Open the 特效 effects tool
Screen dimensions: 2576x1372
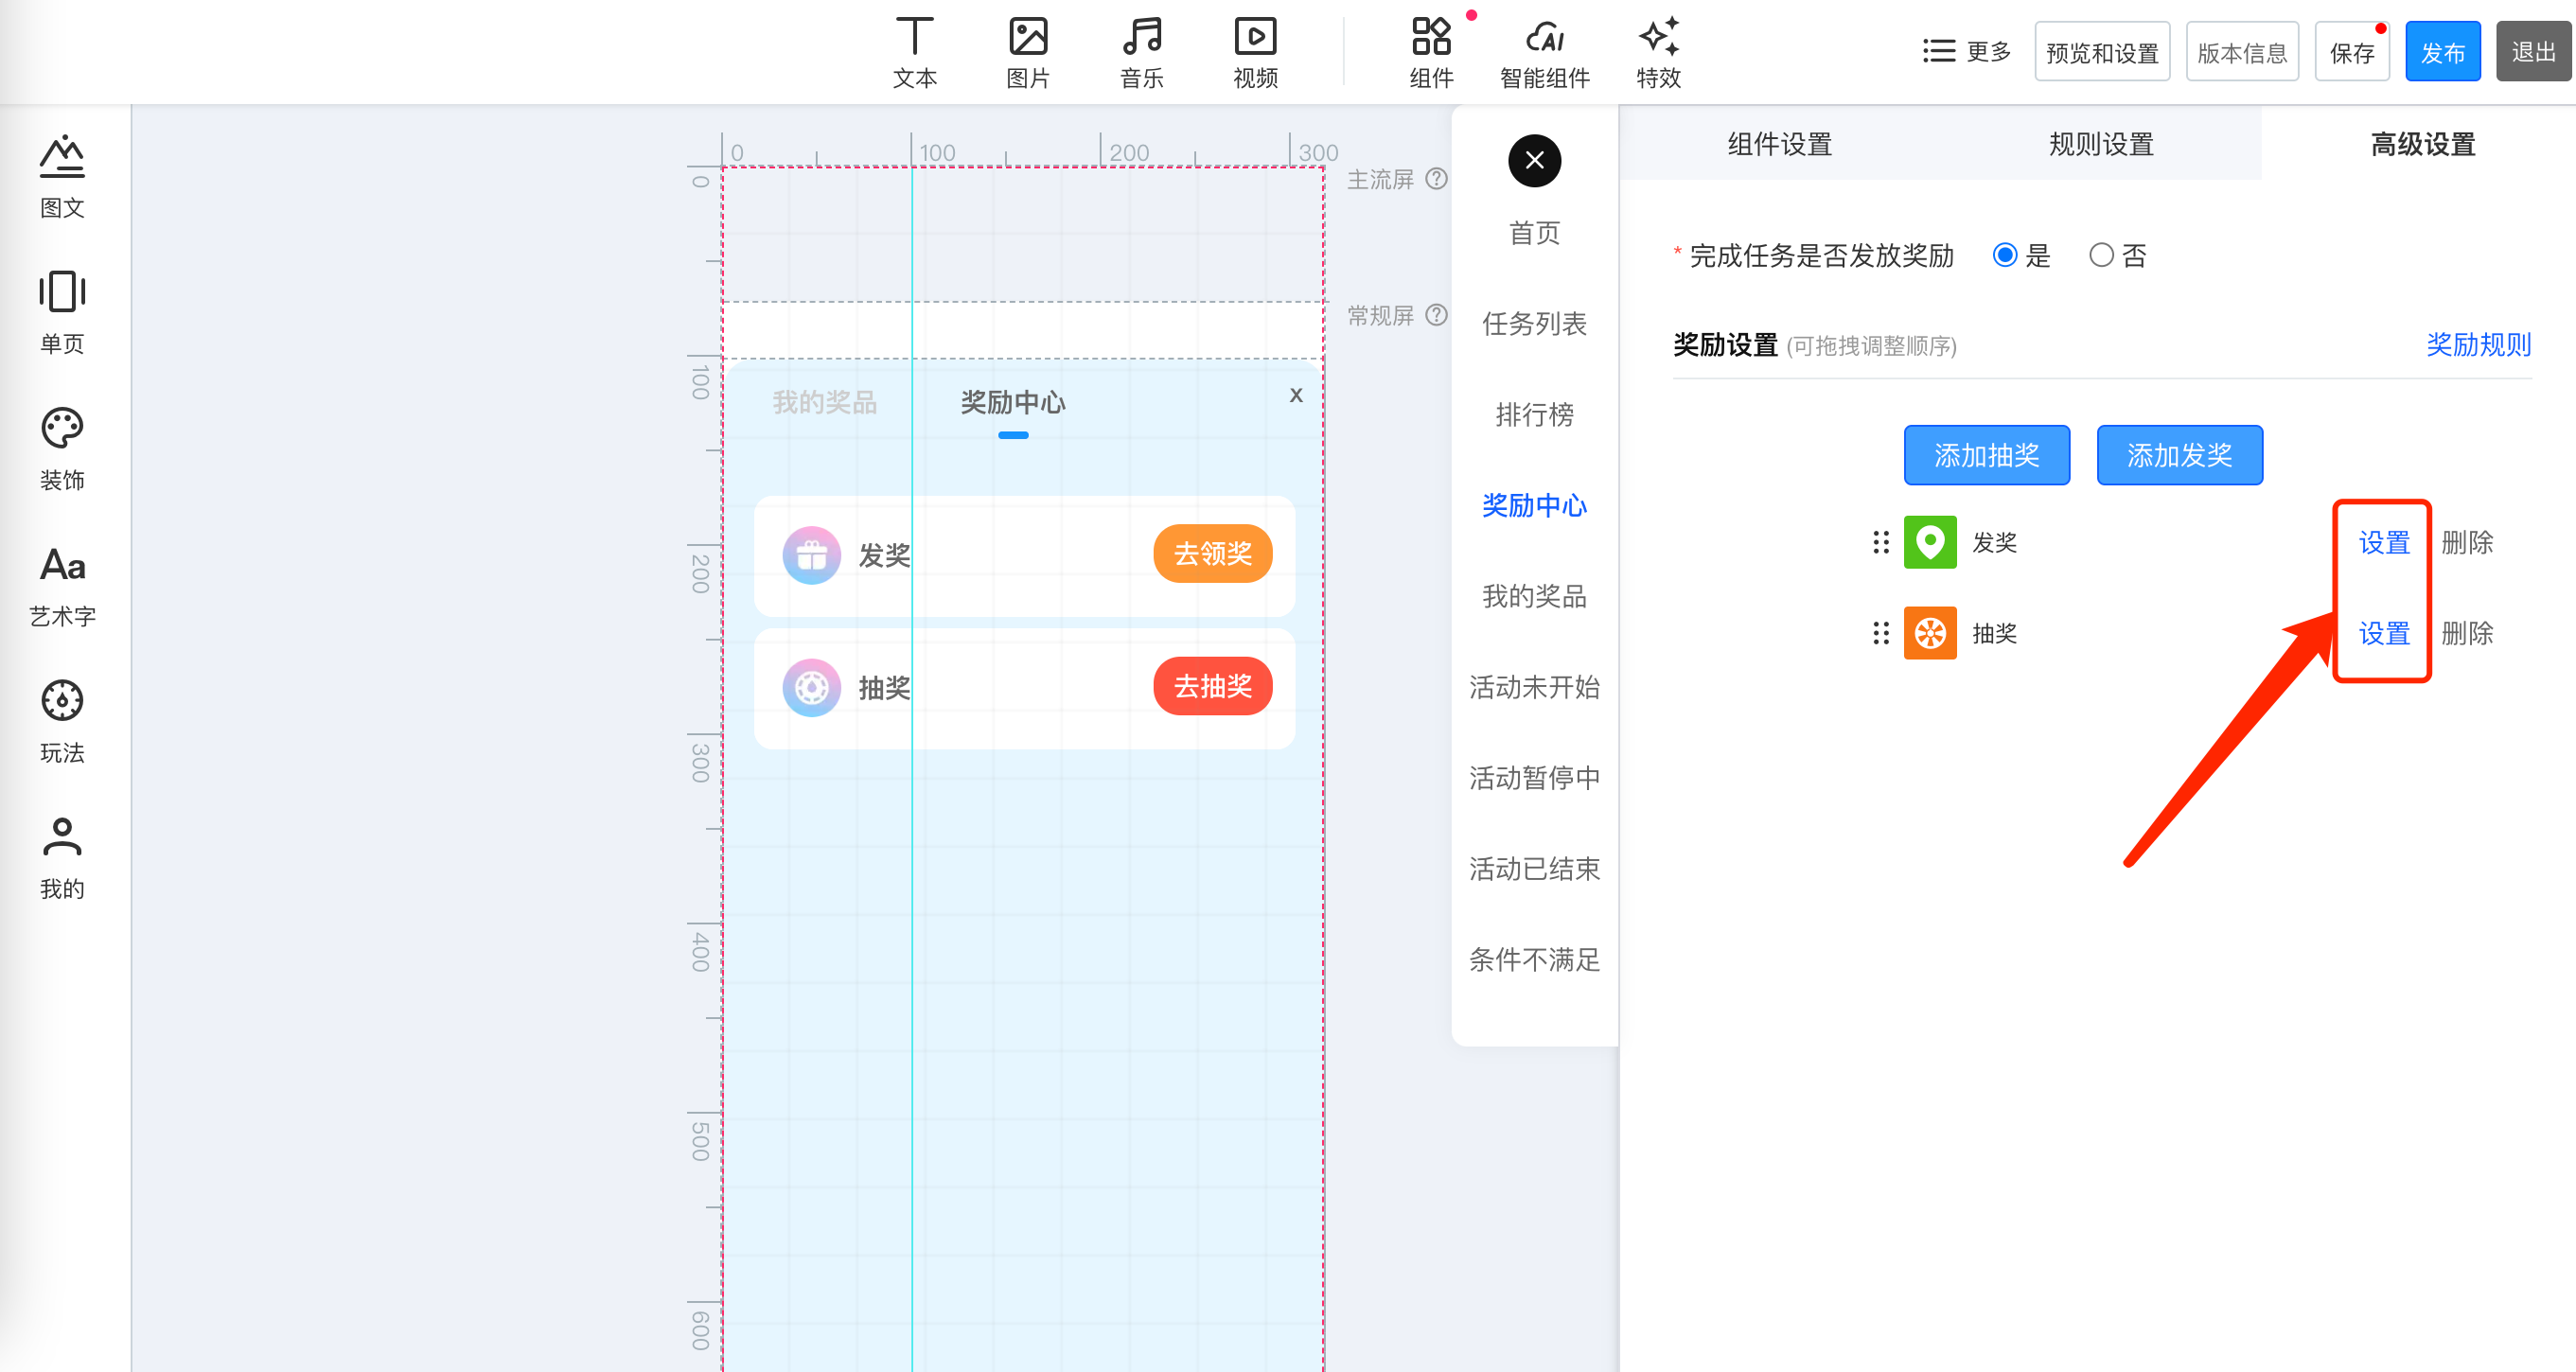click(x=1658, y=53)
